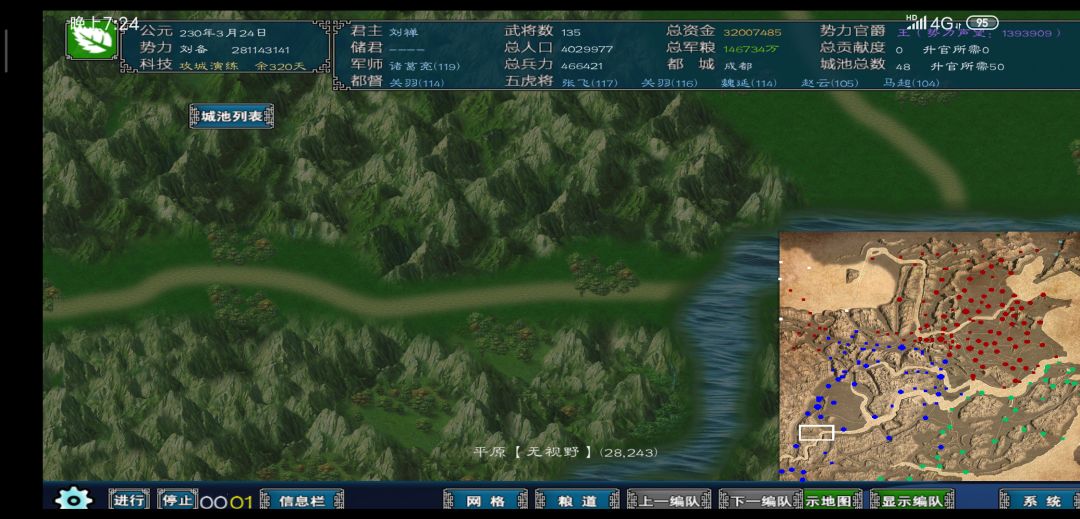Go to 上一编队 previous formation
The height and width of the screenshot is (519, 1080).
669,500
